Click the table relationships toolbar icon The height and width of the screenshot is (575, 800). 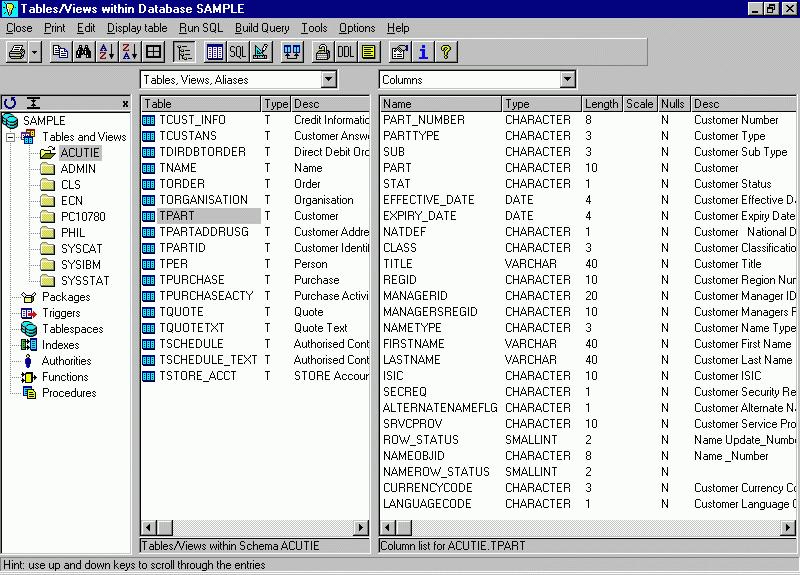coord(292,52)
